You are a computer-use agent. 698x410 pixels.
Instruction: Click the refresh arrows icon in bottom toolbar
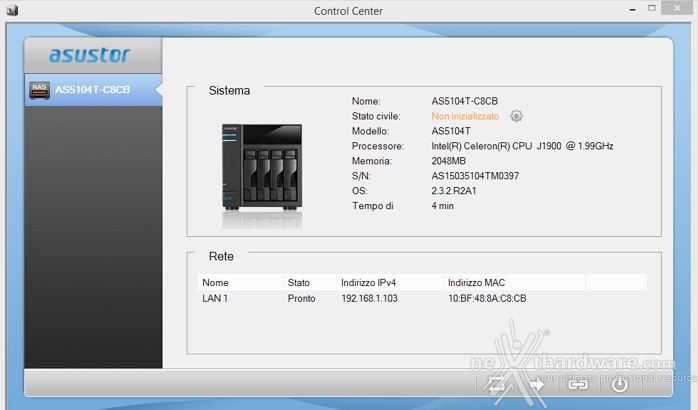pyautogui.click(x=496, y=384)
